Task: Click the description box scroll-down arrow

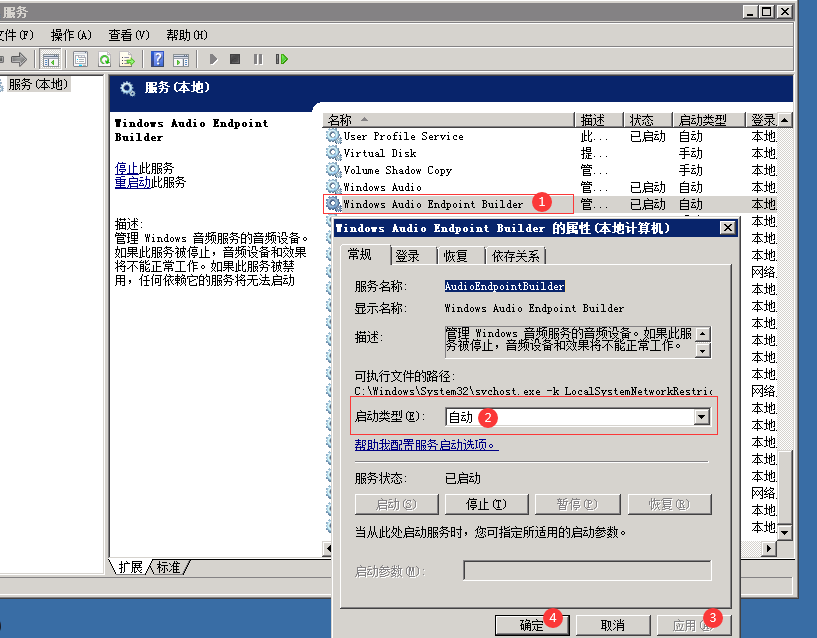Action: pyautogui.click(x=702, y=351)
